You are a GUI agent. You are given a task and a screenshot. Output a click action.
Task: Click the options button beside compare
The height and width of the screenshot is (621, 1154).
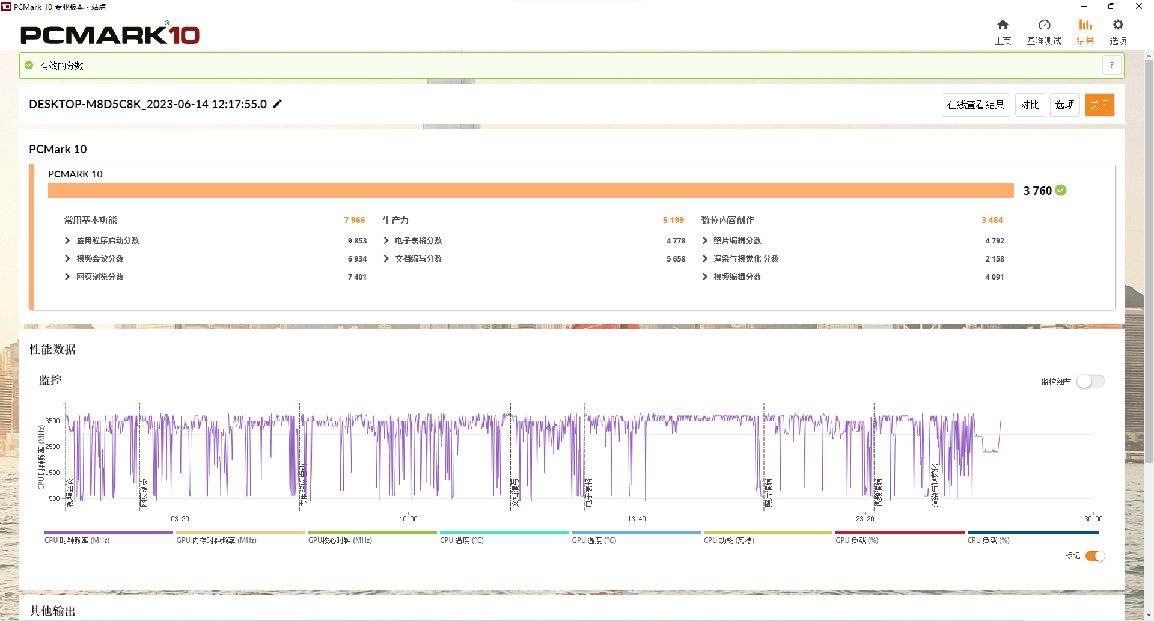click(x=1064, y=104)
